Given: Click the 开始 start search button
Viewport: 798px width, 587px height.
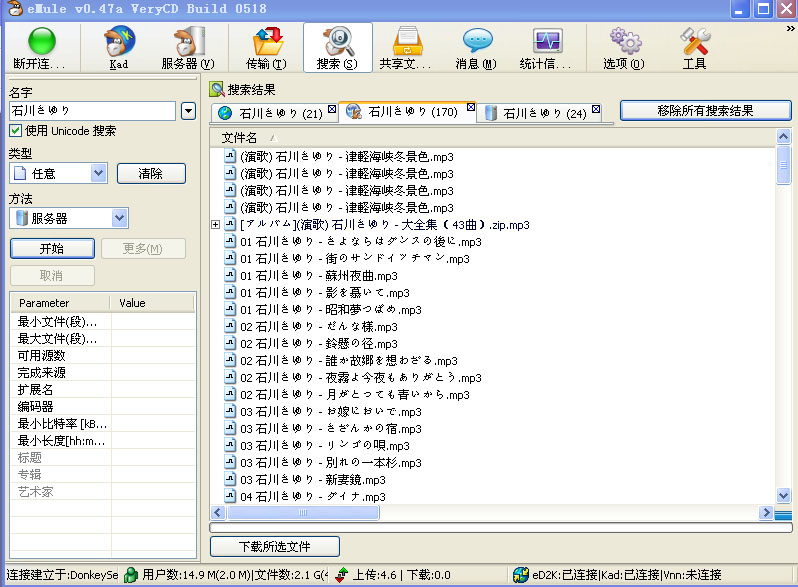Looking at the screenshot, I should (52, 248).
